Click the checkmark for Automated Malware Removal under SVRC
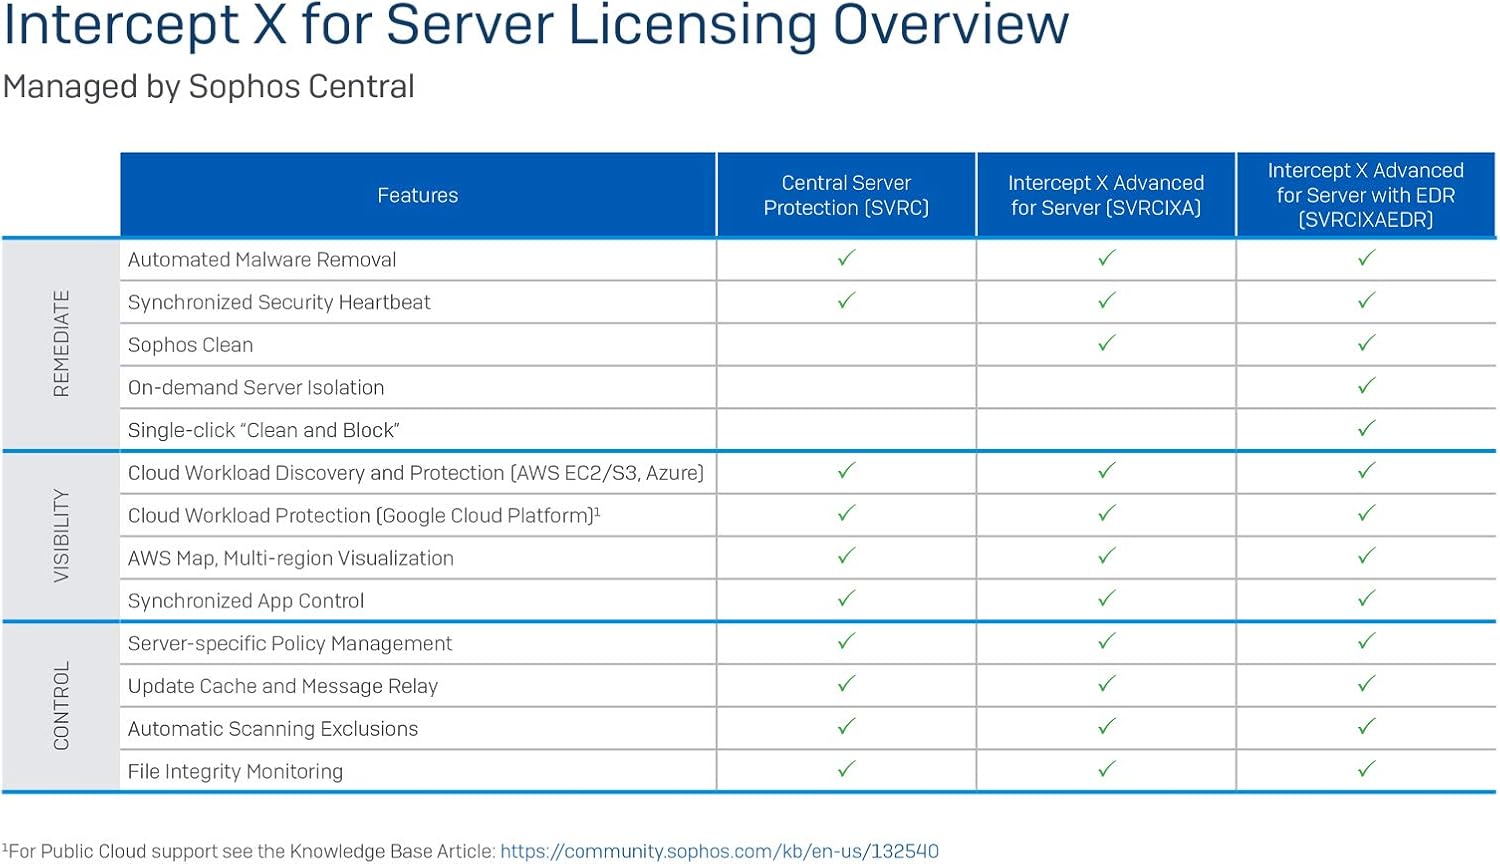This screenshot has width=1500, height=864. point(845,258)
